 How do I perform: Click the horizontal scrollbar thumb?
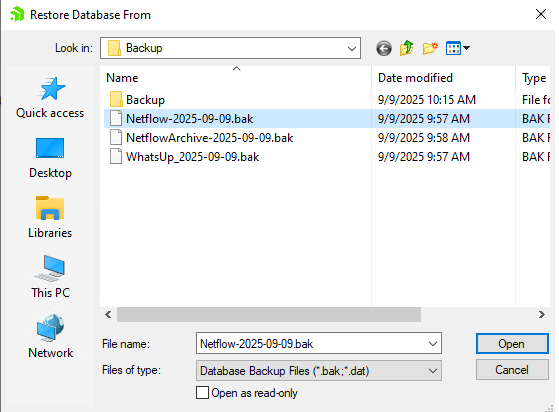click(269, 314)
